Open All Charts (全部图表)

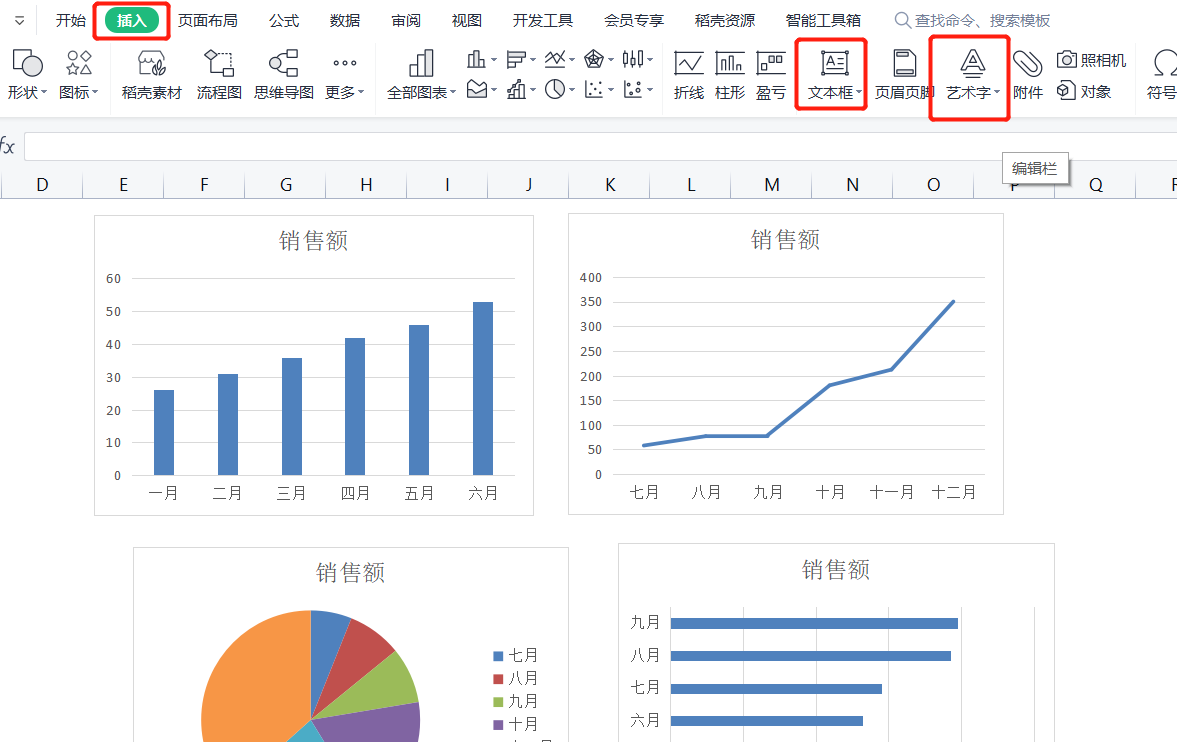(421, 74)
